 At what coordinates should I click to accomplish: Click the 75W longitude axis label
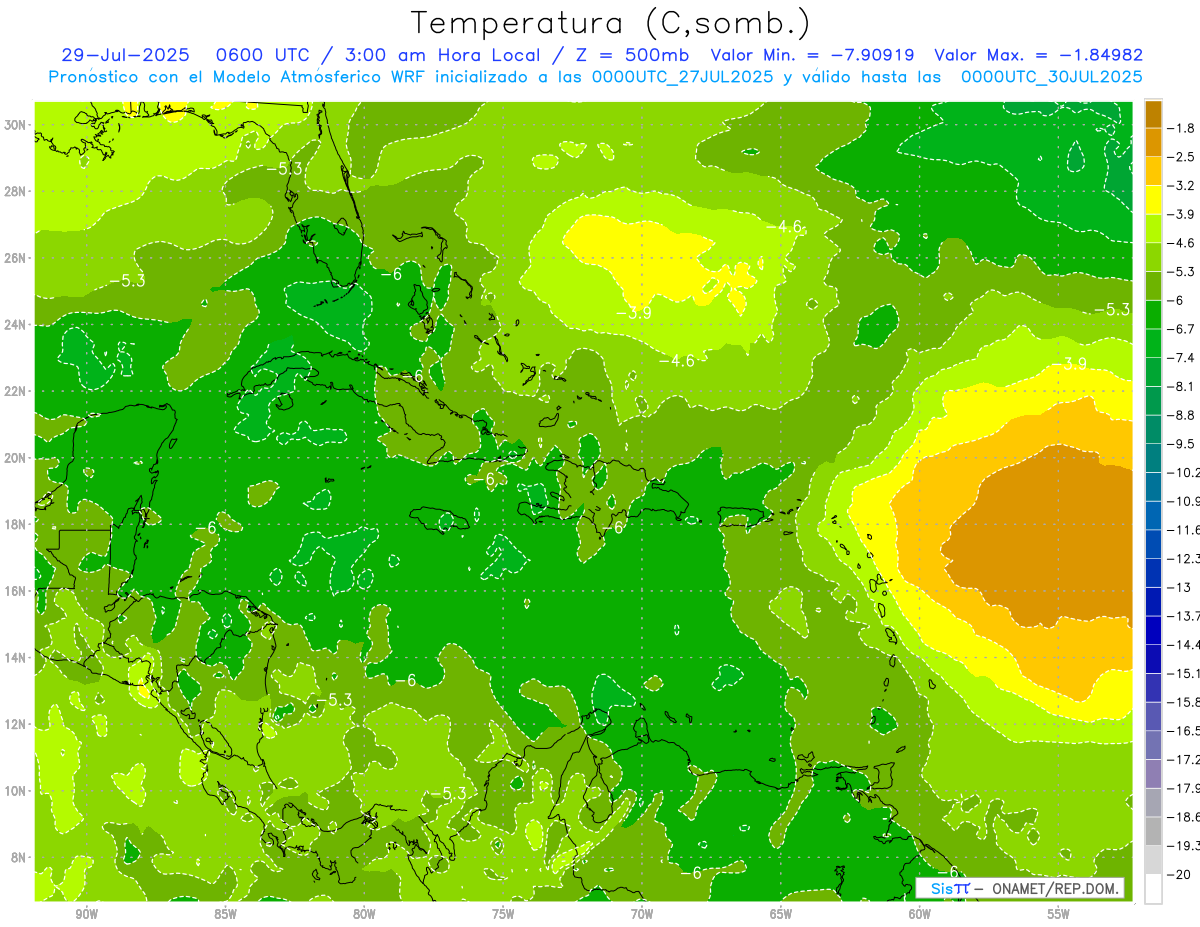tap(503, 914)
